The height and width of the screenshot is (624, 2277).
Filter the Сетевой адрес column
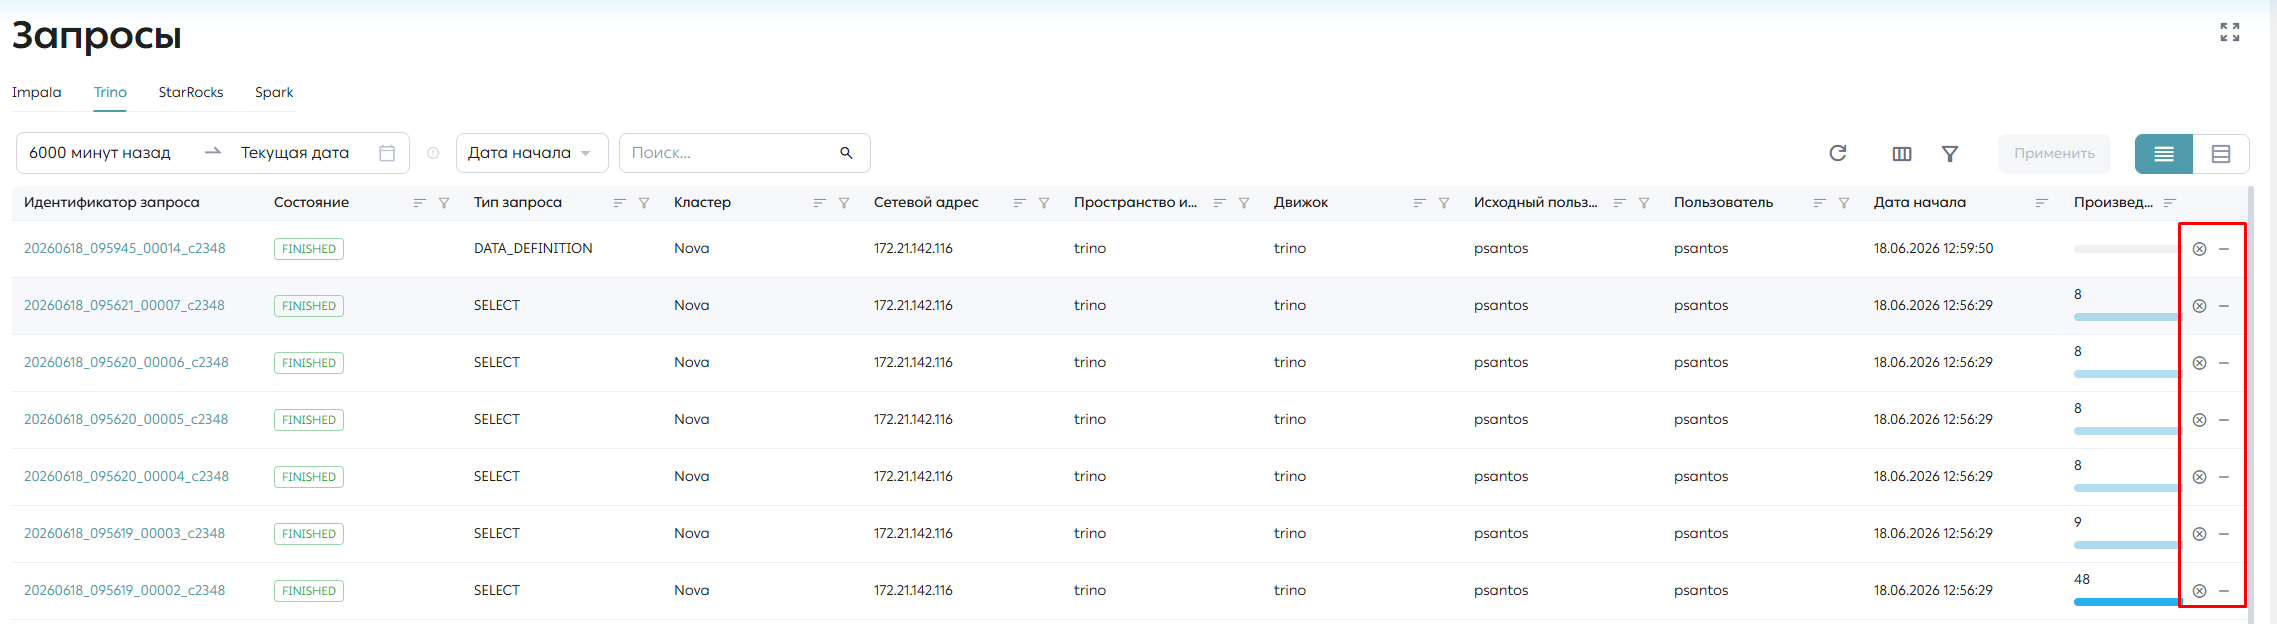click(x=1044, y=203)
